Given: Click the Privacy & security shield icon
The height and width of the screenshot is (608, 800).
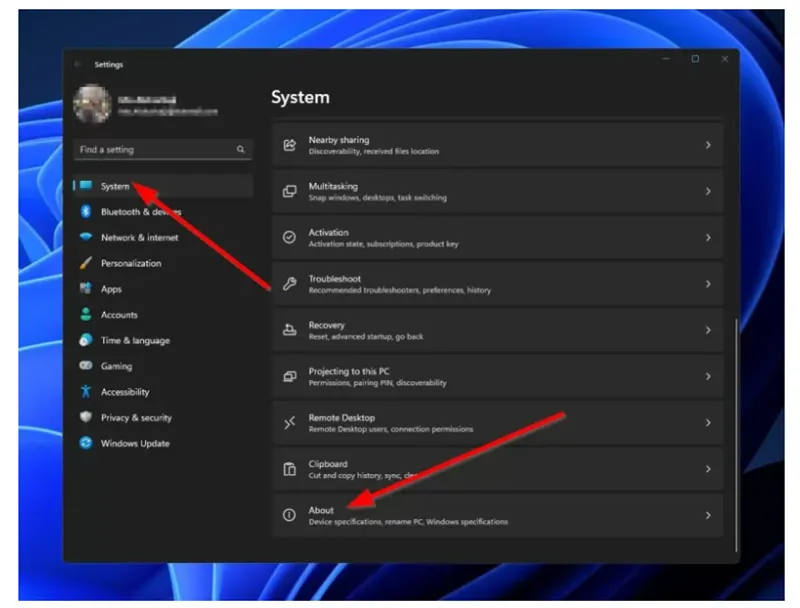Looking at the screenshot, I should (86, 417).
